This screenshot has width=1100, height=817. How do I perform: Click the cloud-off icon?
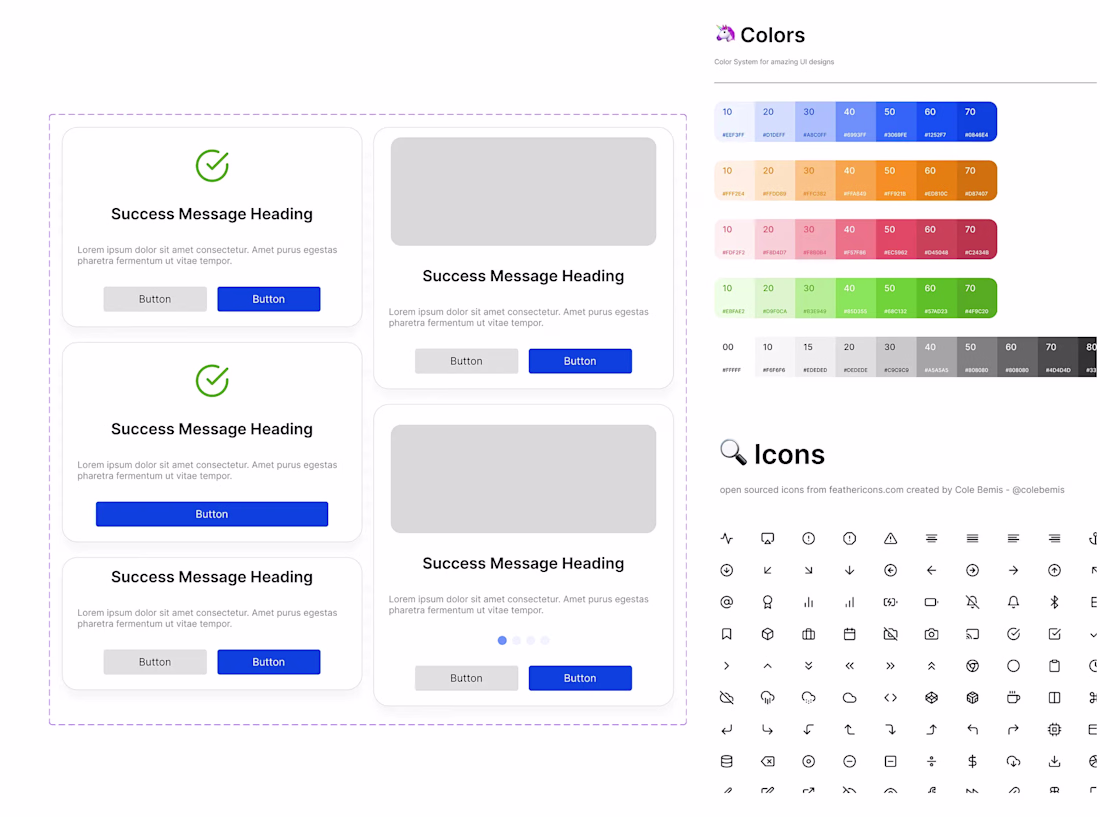[727, 698]
